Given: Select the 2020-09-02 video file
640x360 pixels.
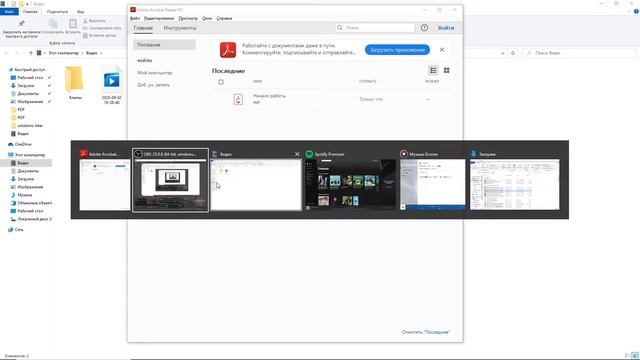Looking at the screenshot, I should pyautogui.click(x=111, y=85).
